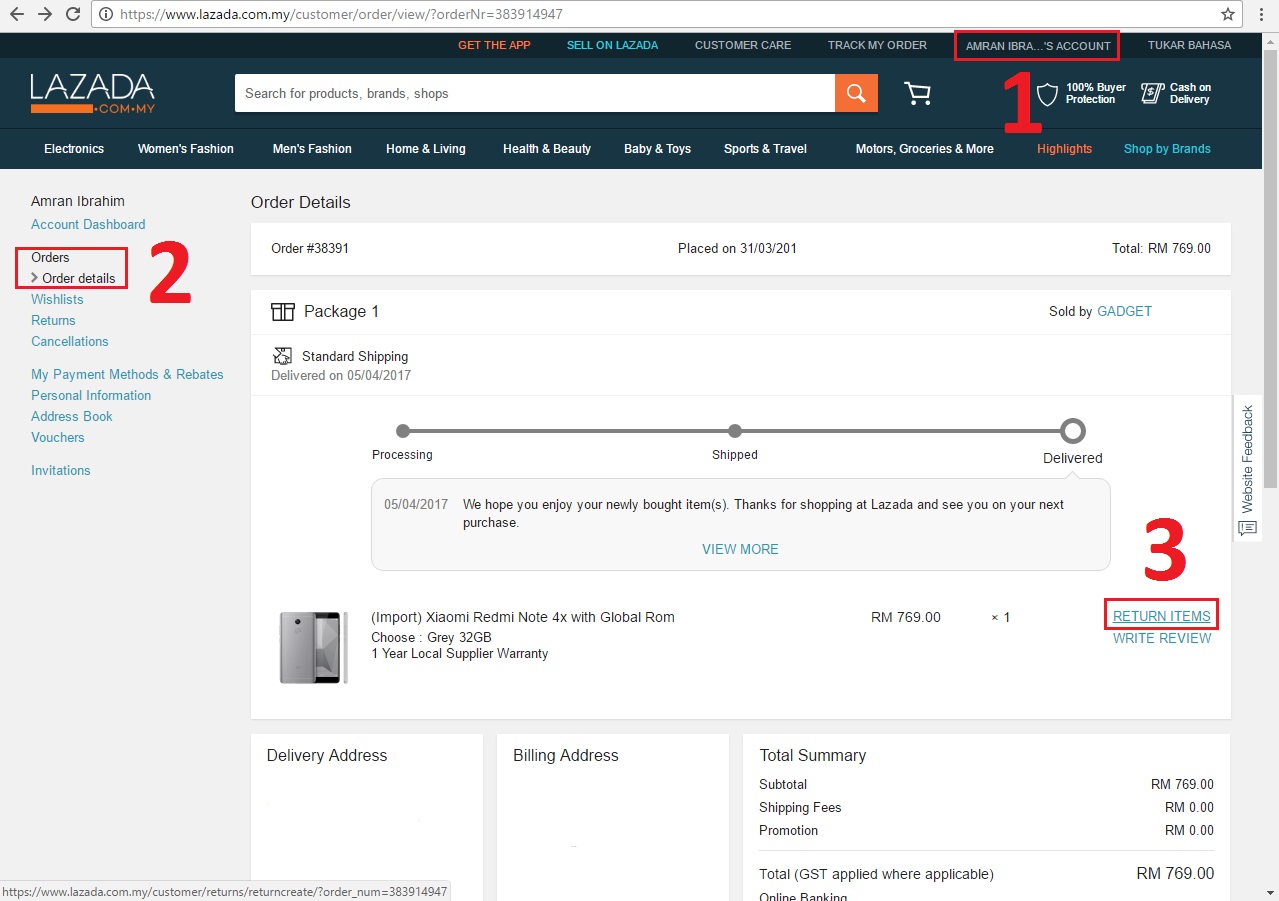This screenshot has height=901, width=1279.
Task: Click WRITE REVIEW link
Action: 1162,638
